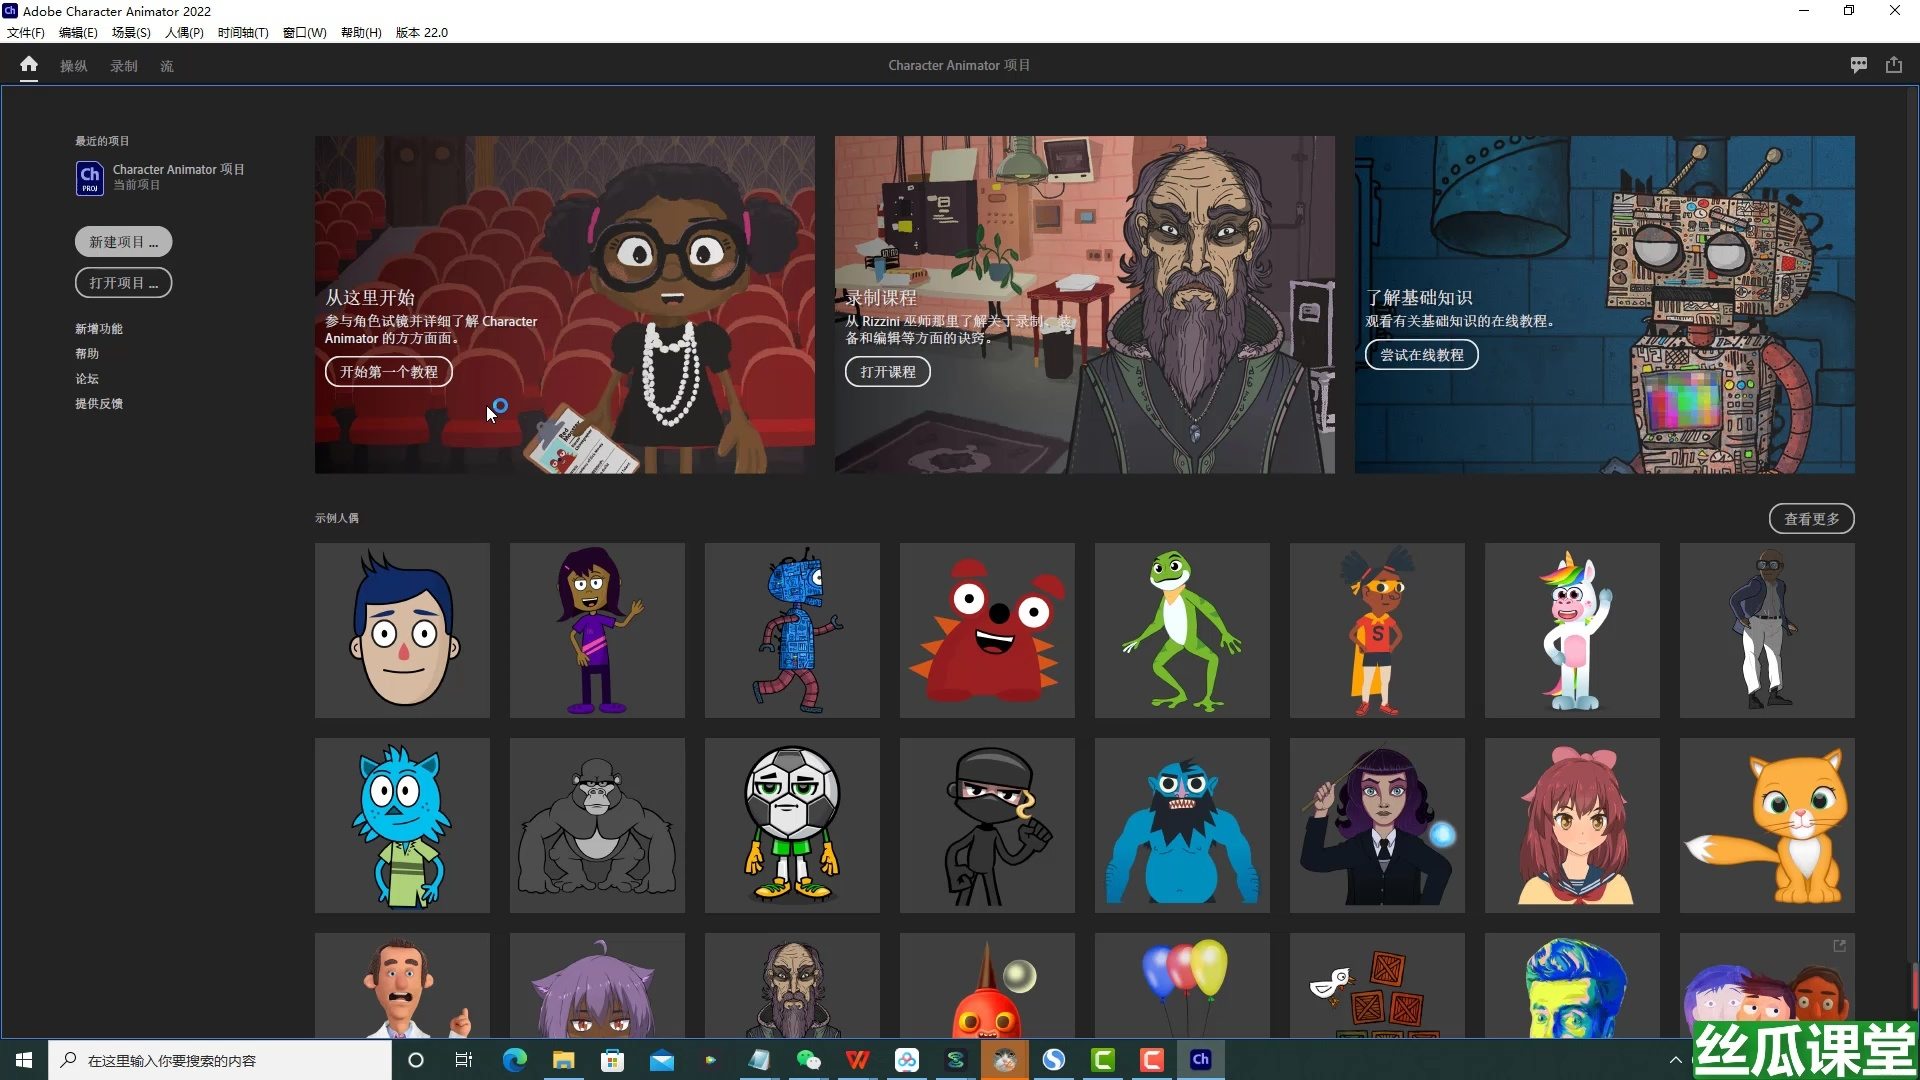Open File Explorer from taskbar
Screen dimensions: 1920x1080
click(x=563, y=1060)
